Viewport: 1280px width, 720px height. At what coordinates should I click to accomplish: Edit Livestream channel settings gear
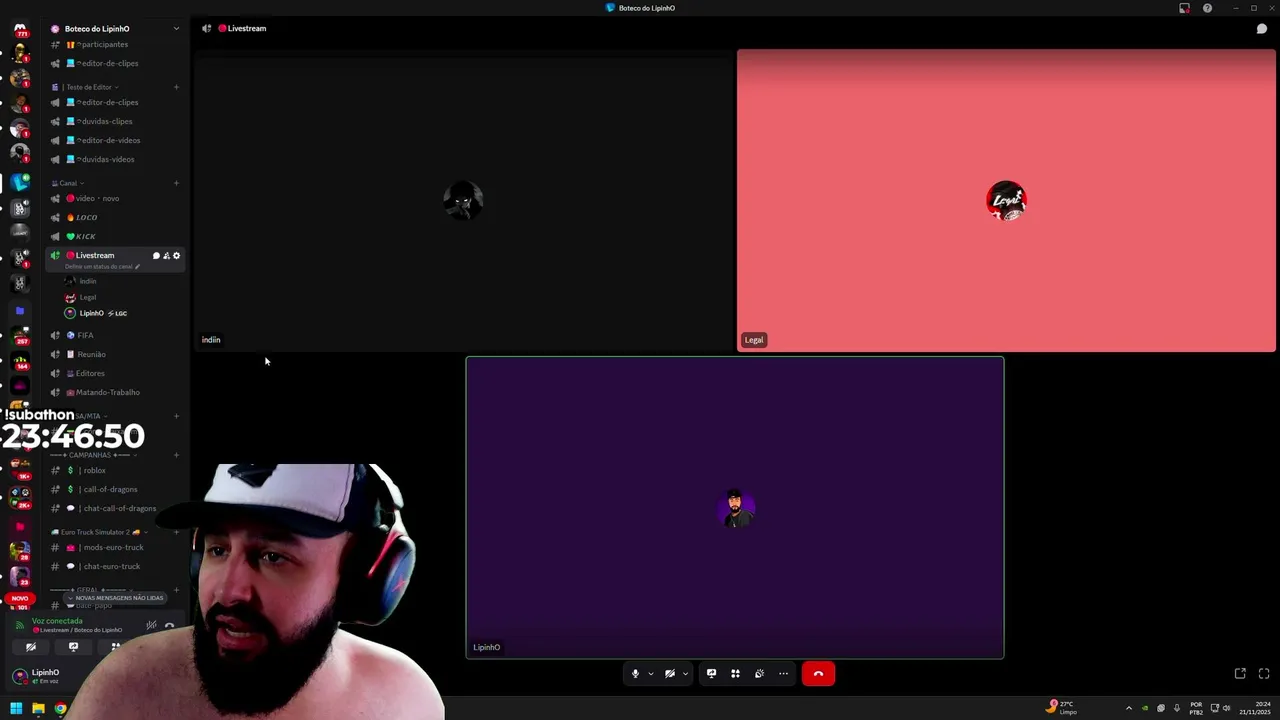(x=177, y=256)
